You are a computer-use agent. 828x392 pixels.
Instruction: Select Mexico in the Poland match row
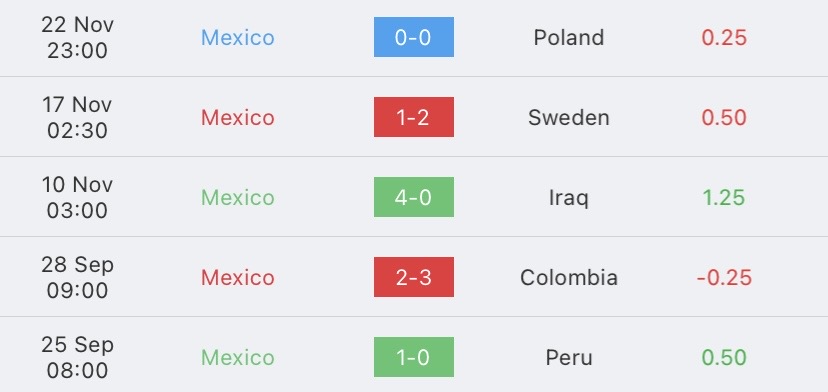(x=238, y=38)
